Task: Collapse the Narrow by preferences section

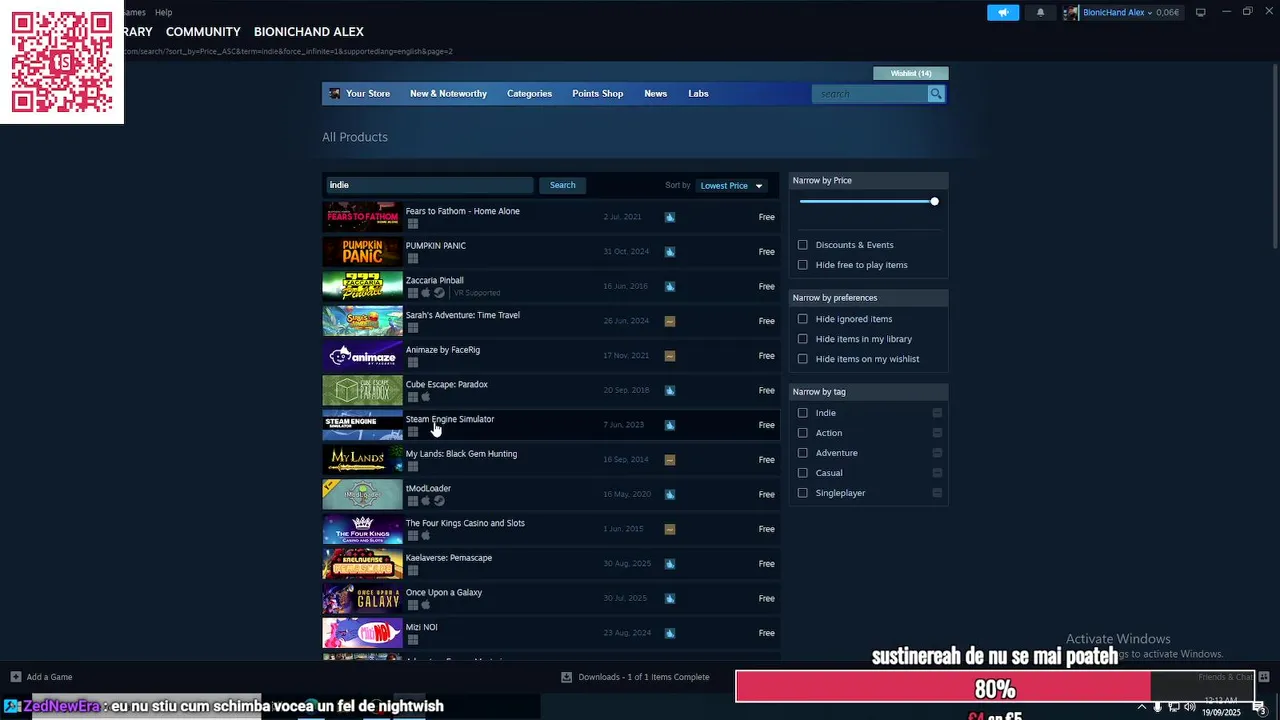Action: [x=868, y=298]
